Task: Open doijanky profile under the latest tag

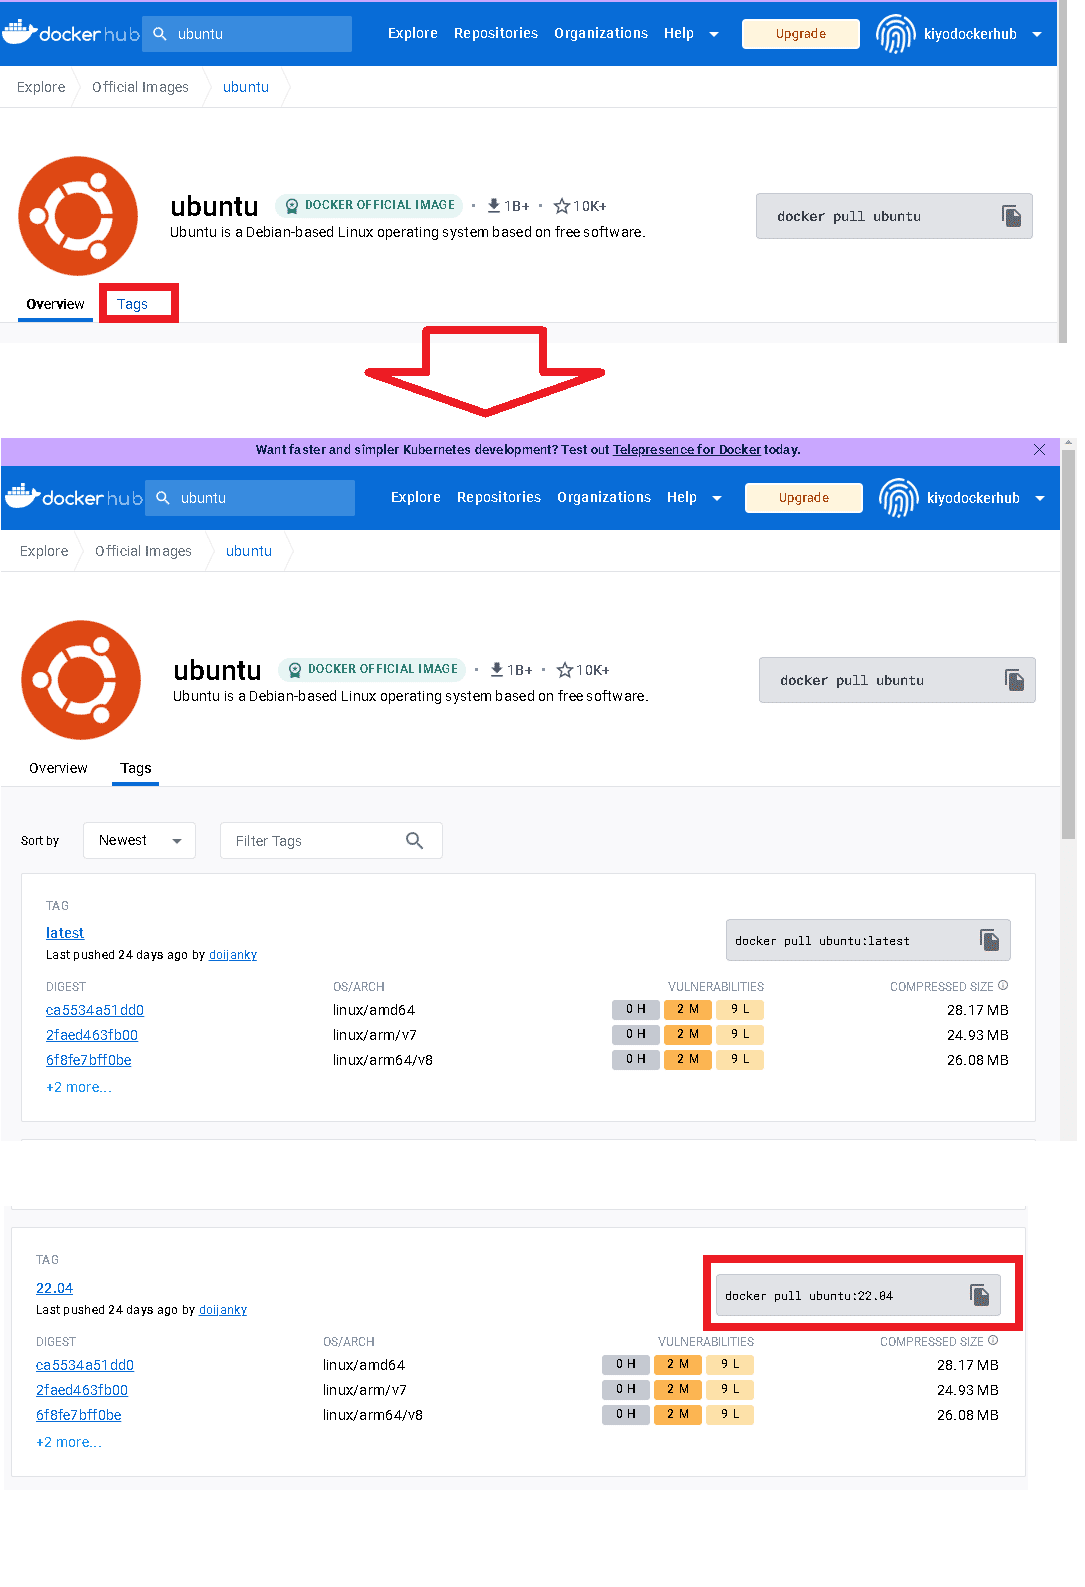Action: [233, 955]
